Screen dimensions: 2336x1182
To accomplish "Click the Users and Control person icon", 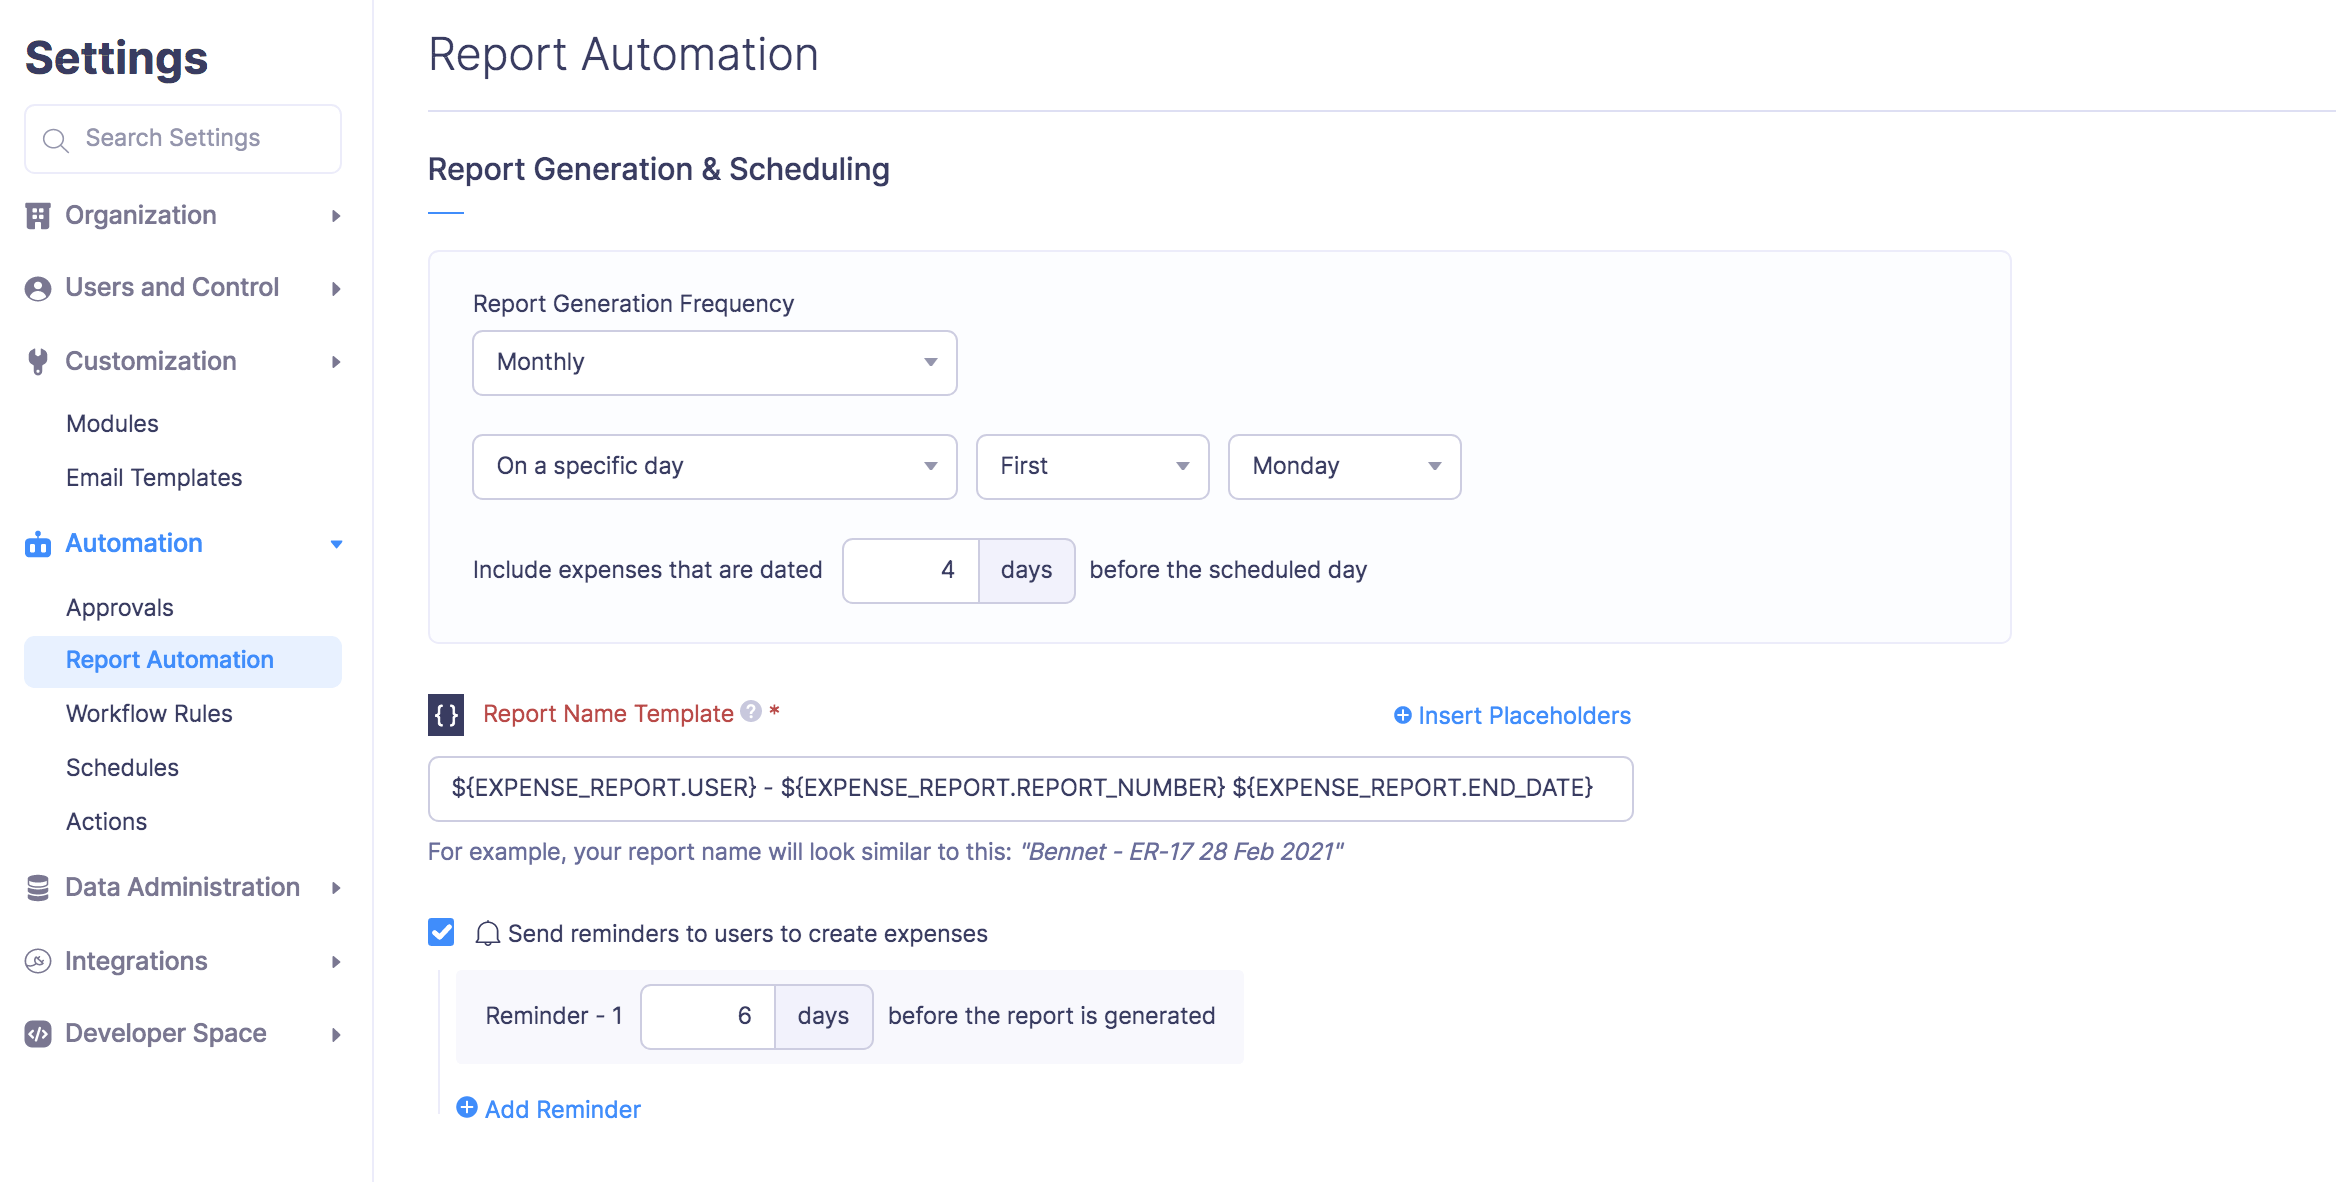I will [38, 289].
